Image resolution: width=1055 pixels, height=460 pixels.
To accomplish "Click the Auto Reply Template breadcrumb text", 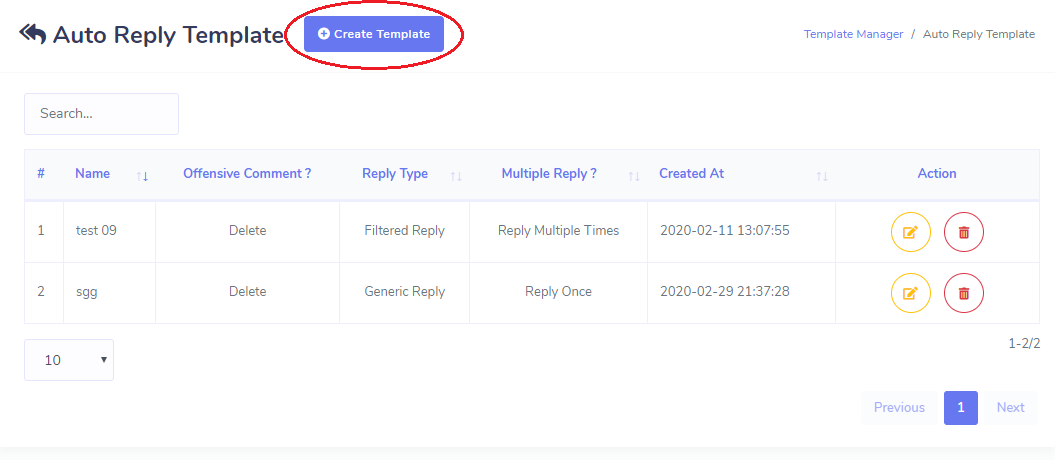I will (x=979, y=34).
